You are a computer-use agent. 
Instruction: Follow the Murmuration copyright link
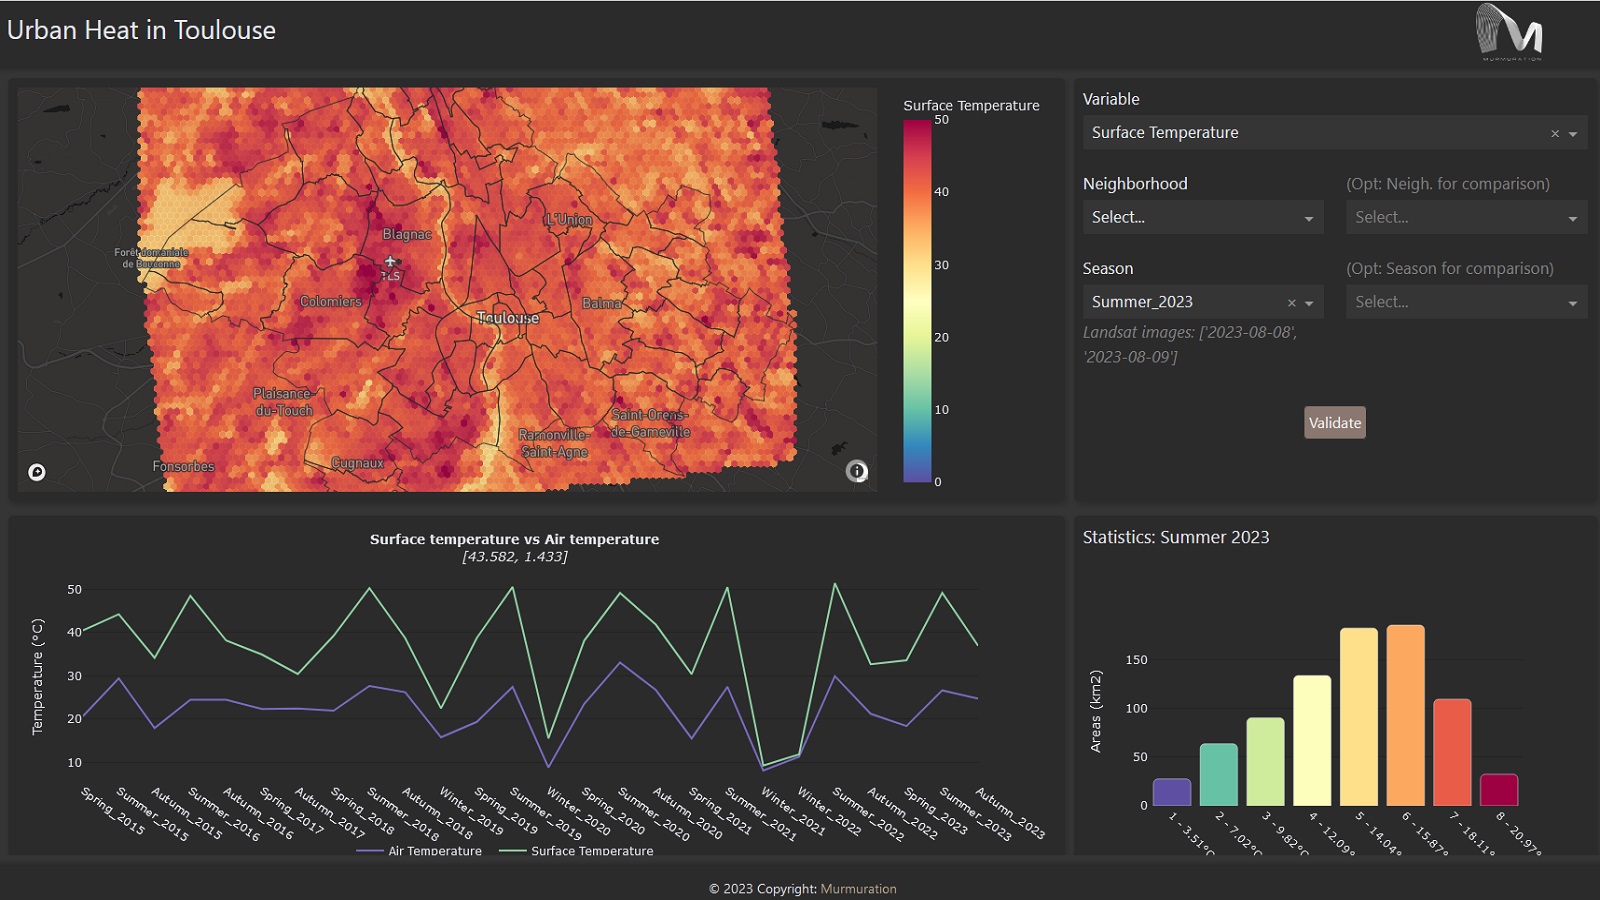pyautogui.click(x=857, y=888)
